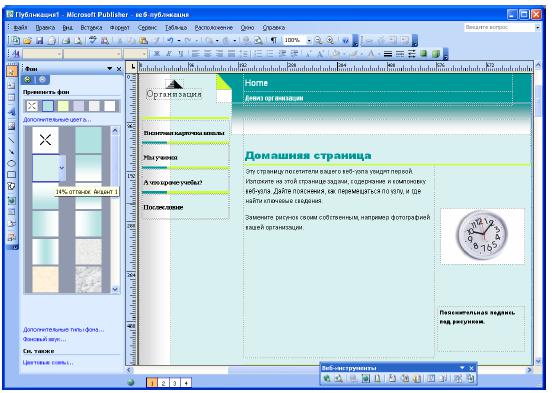Click the Underline formatting icon
The width and height of the screenshot is (552, 393).
[x=181, y=54]
